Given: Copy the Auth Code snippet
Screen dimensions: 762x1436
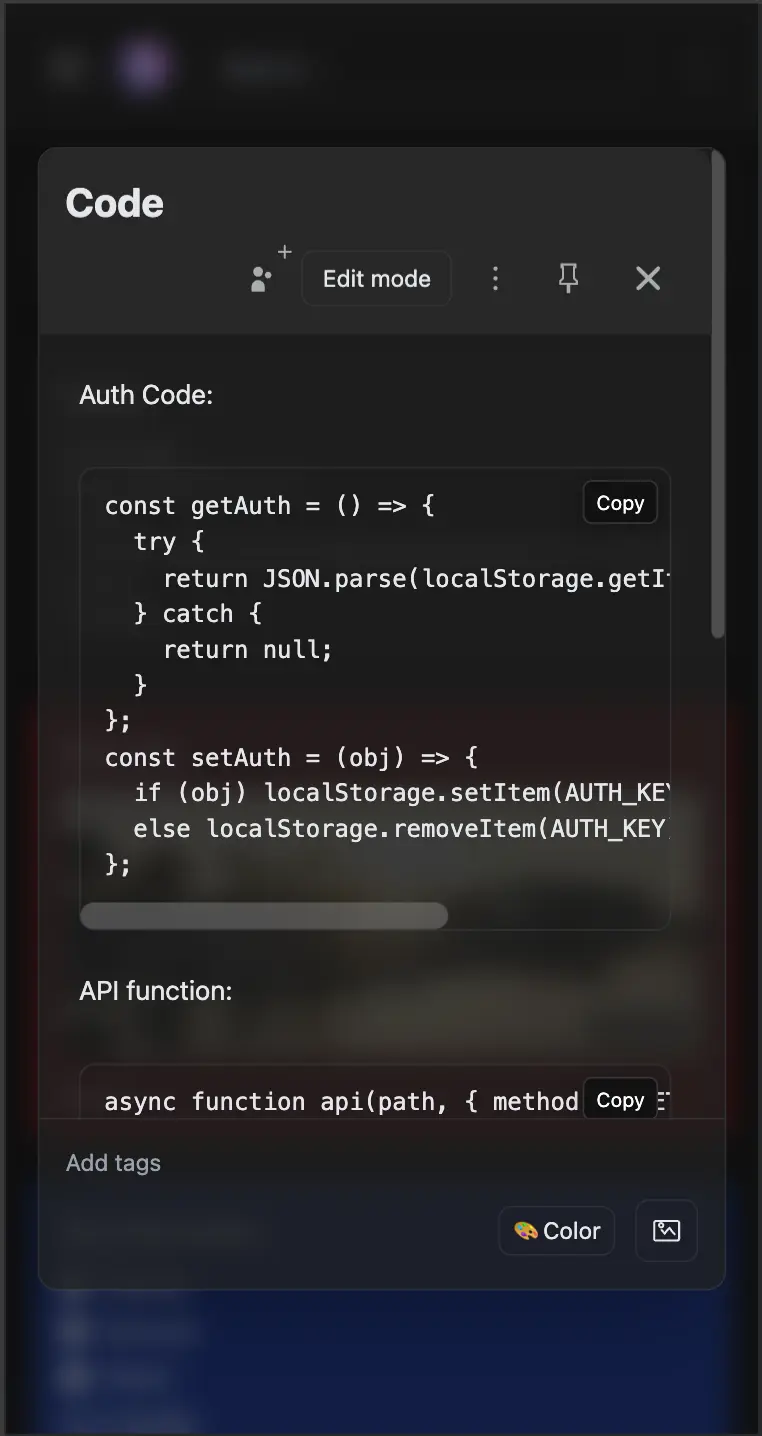Looking at the screenshot, I should pyautogui.click(x=620, y=503).
